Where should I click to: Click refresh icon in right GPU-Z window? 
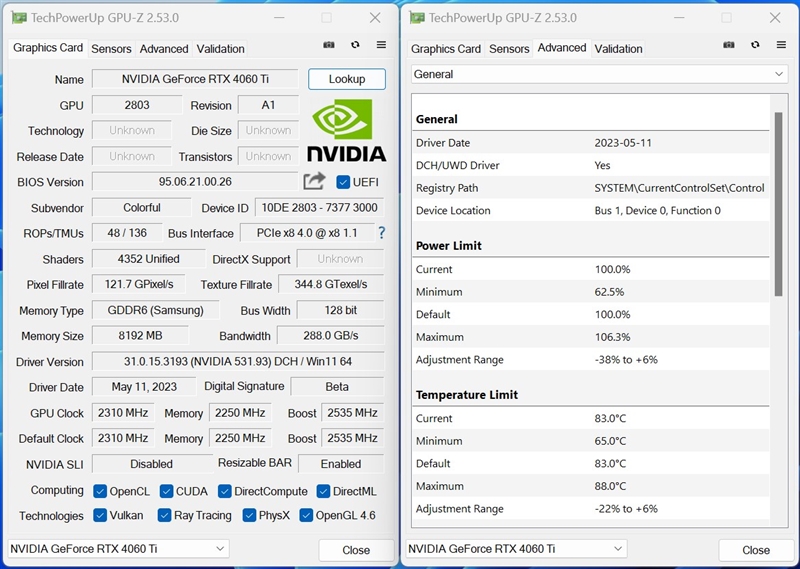pyautogui.click(x=755, y=45)
